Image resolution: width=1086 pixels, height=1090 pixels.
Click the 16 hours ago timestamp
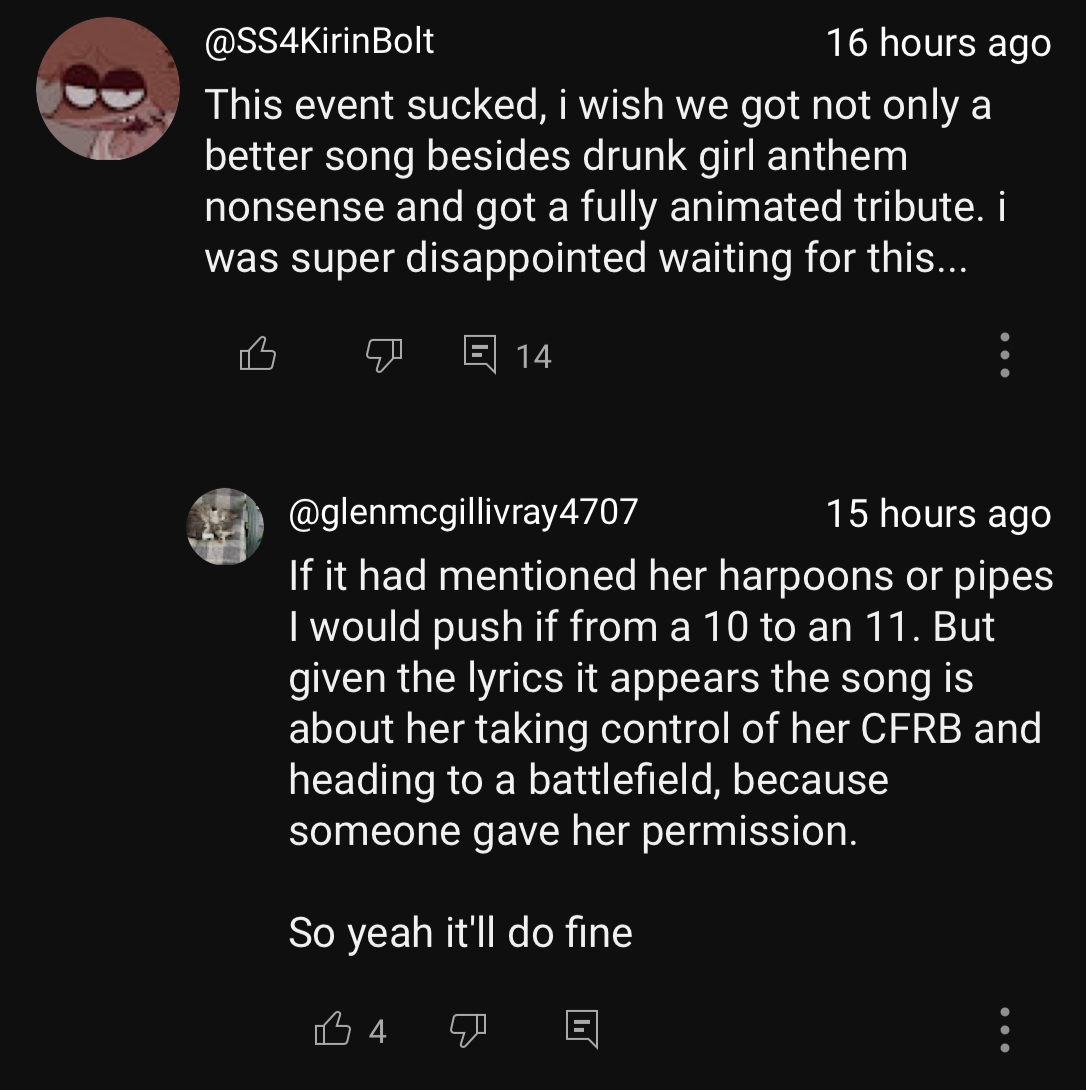pyautogui.click(x=938, y=43)
